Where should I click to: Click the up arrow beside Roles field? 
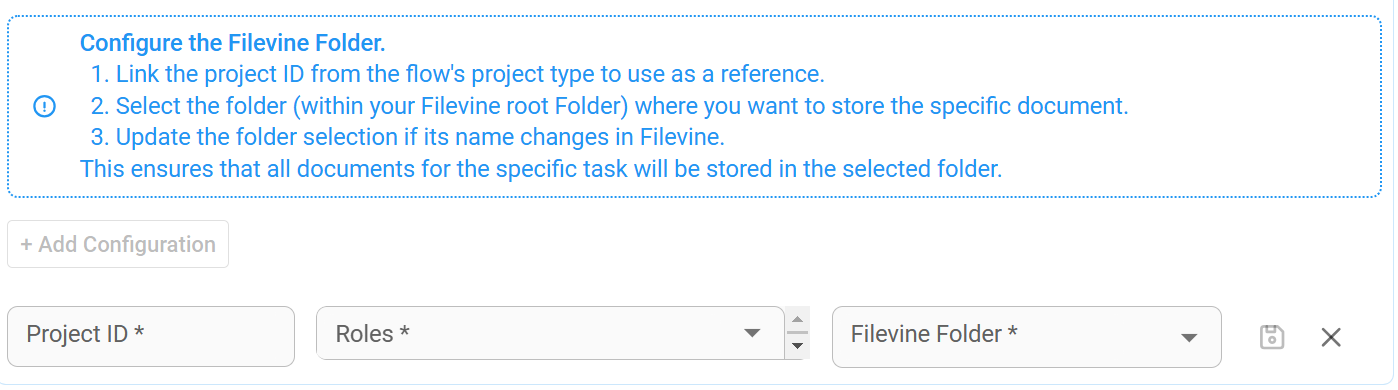[797, 321]
